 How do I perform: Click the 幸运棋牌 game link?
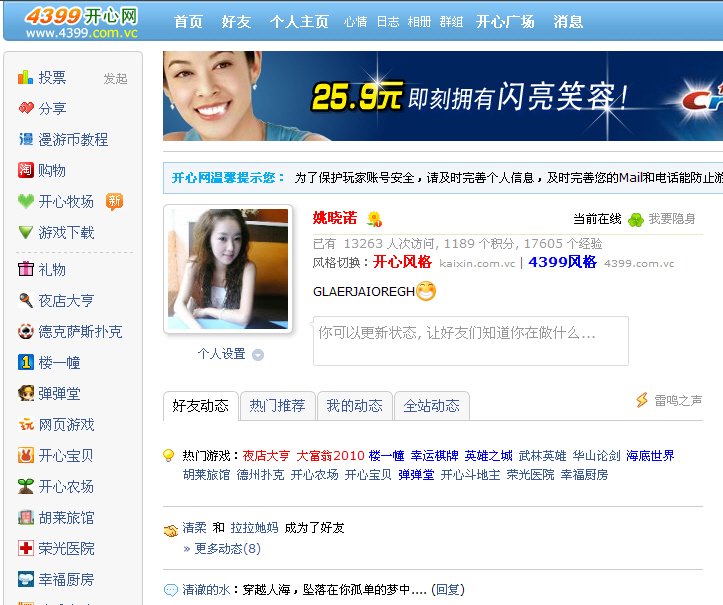435,456
